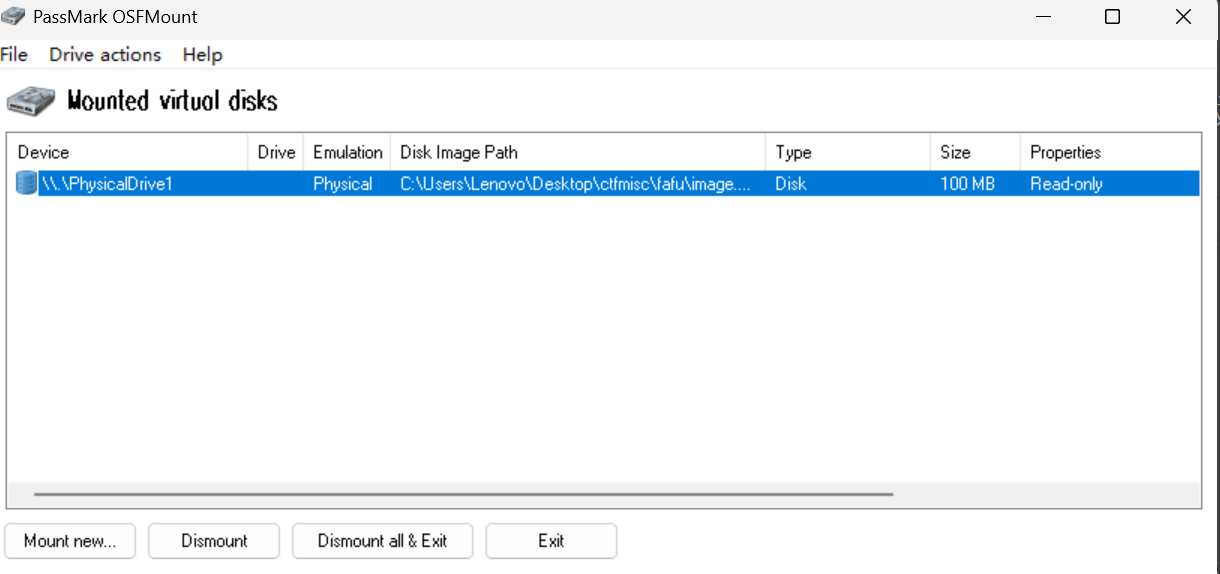Screen dimensions: 1220x574
Task: Sort by Disk Image Path column
Action: click(x=578, y=152)
